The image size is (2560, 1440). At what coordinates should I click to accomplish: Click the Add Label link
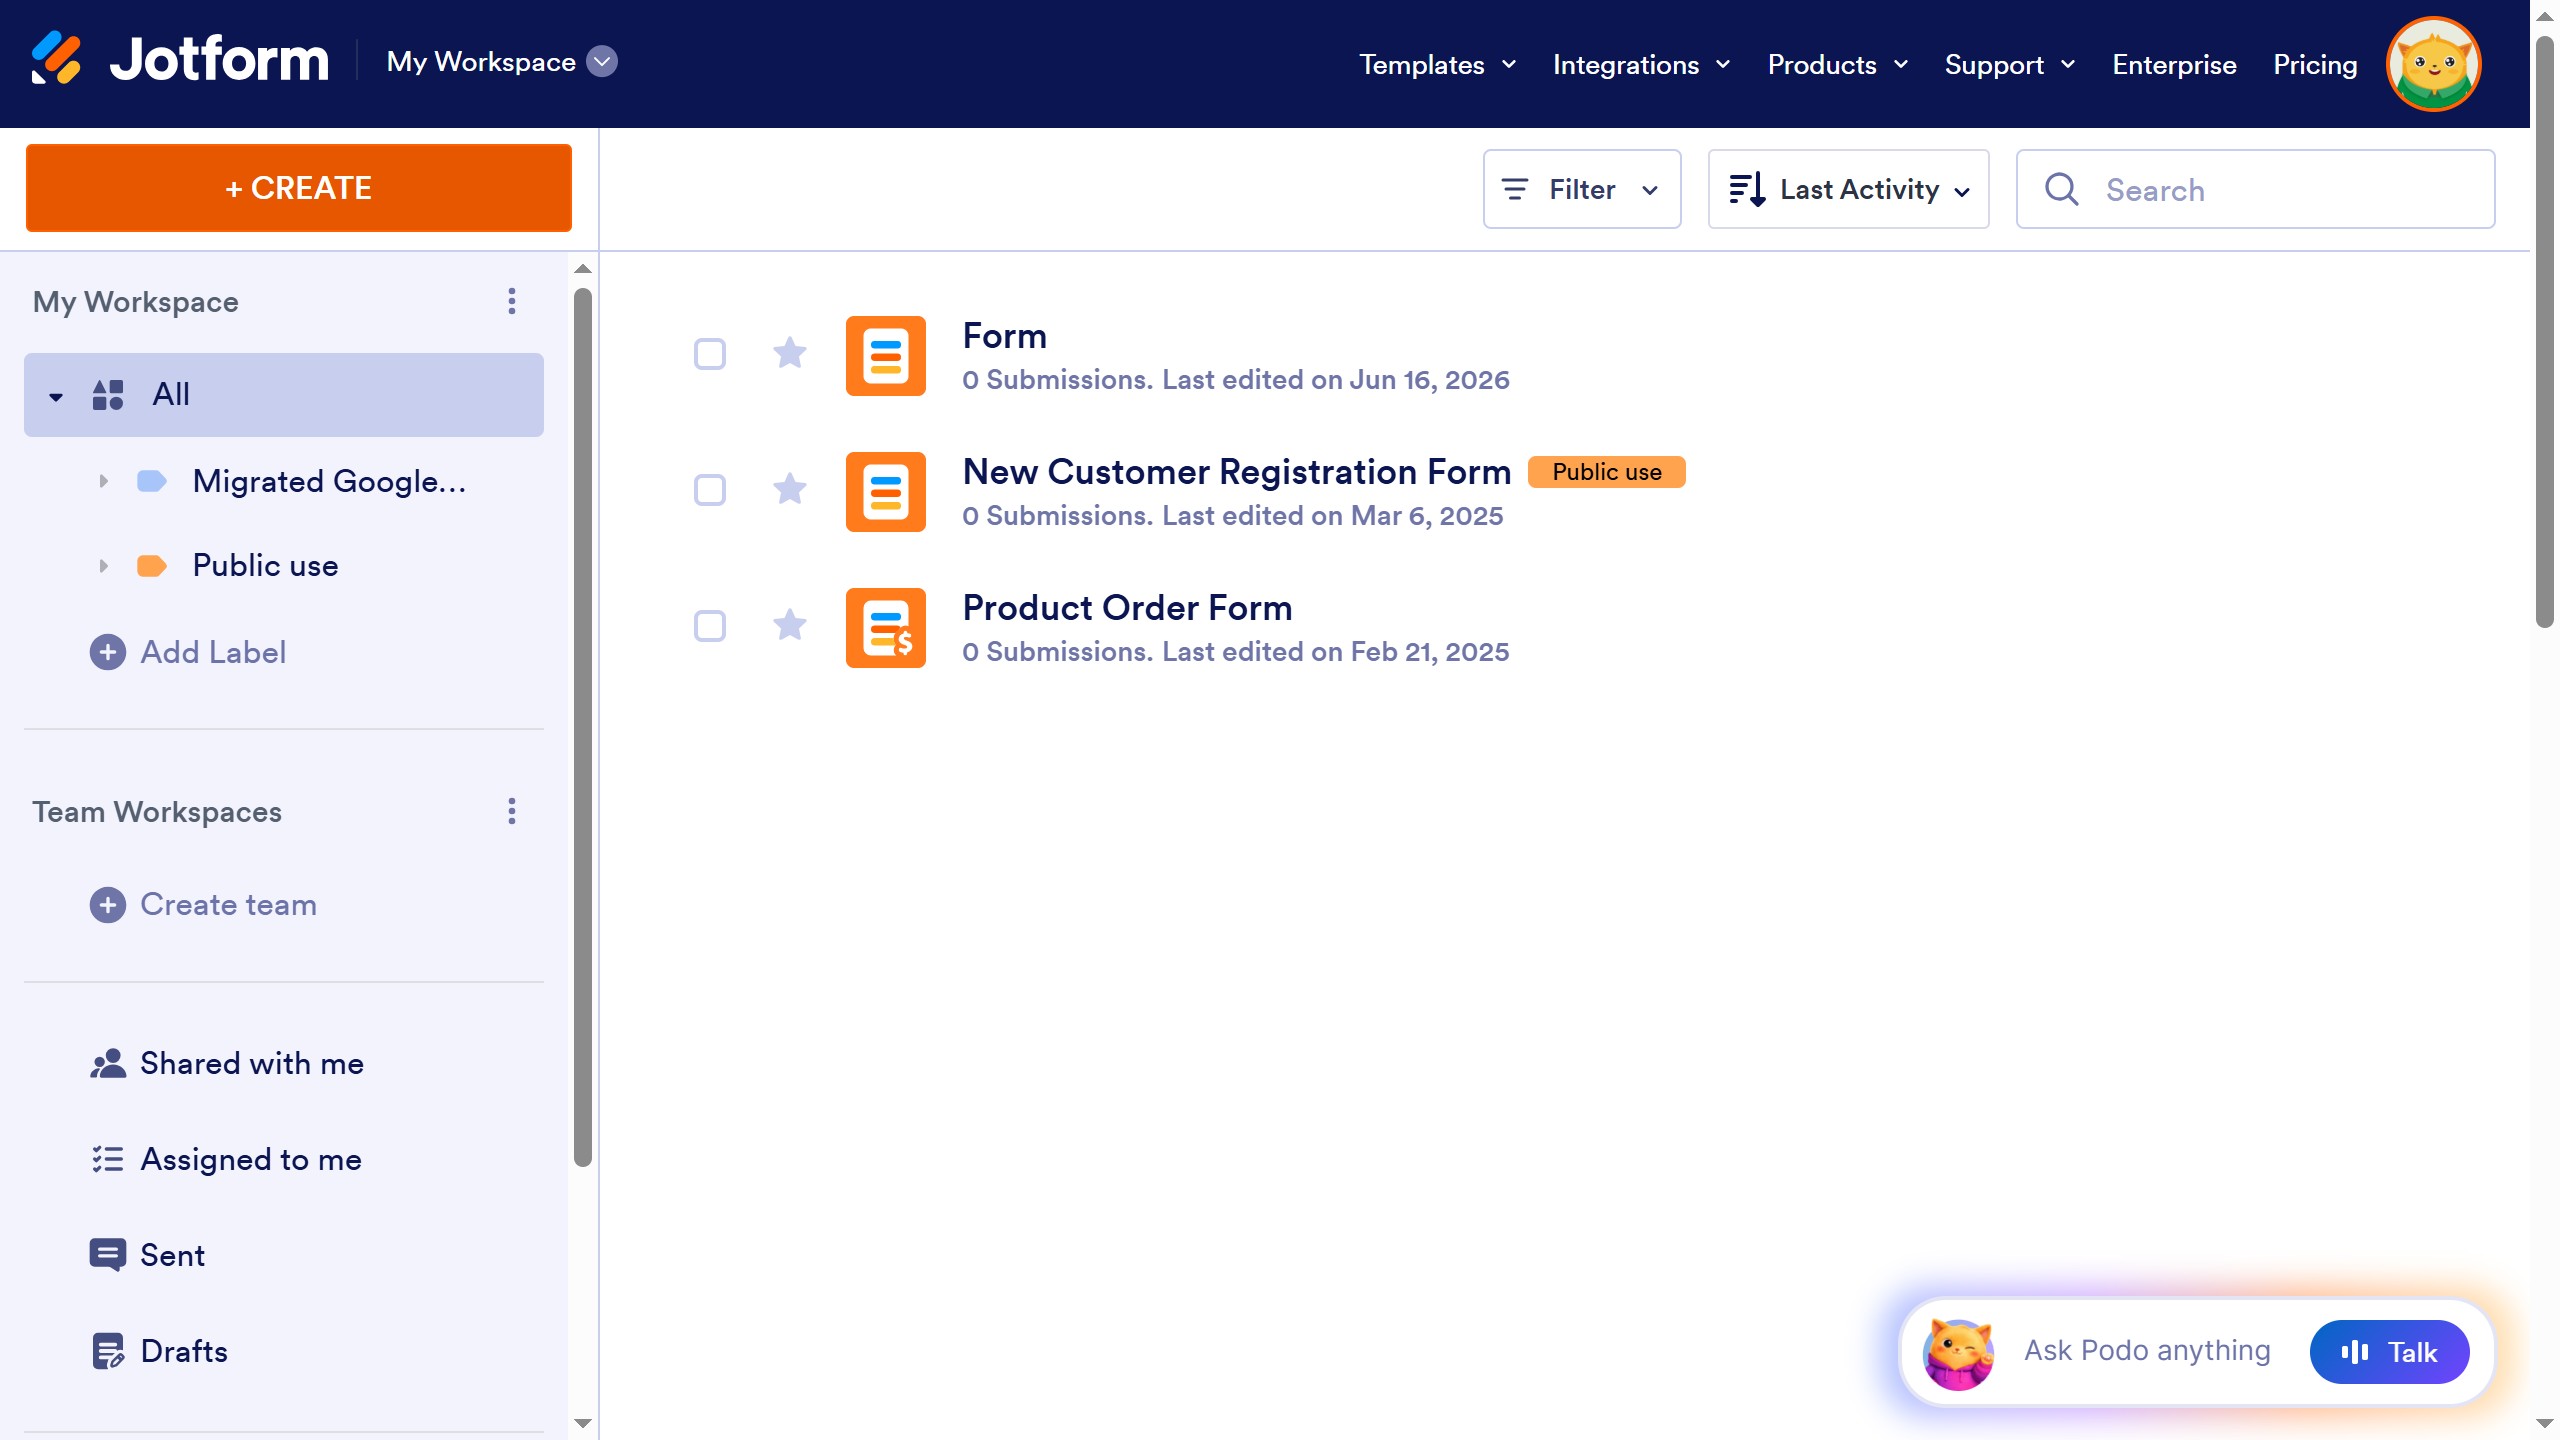[x=213, y=652]
